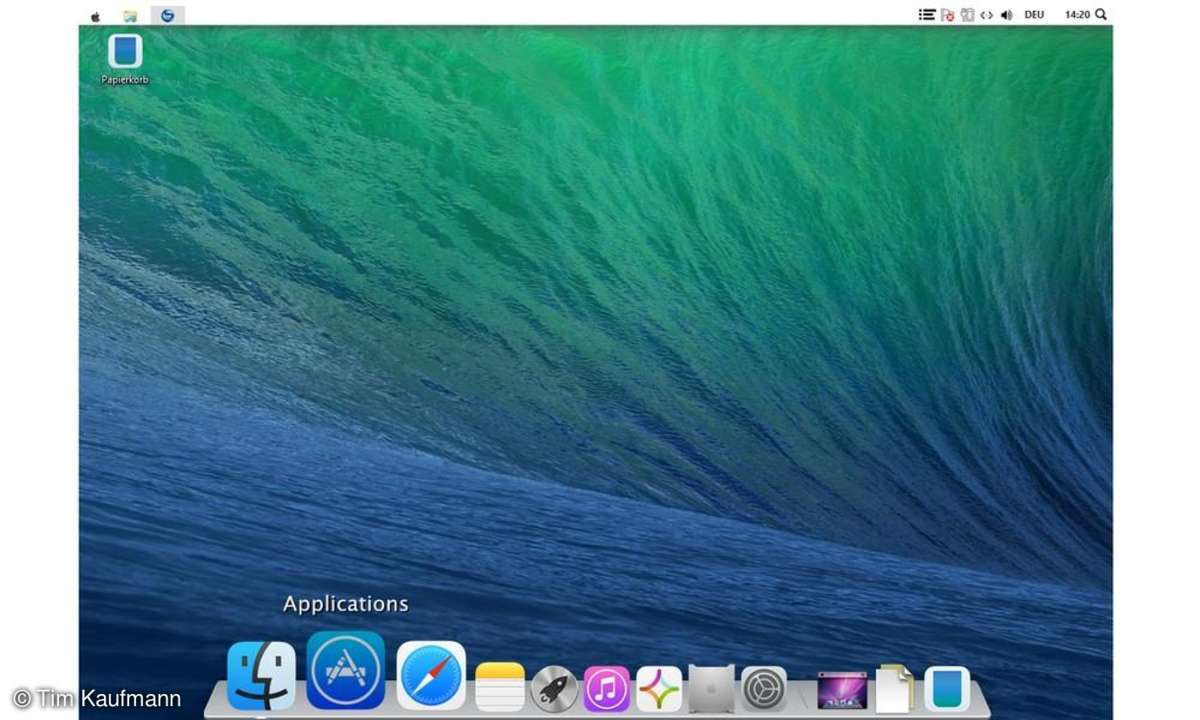Open System Preferences gear in dock
Screen dimensions: 1200x720
(x=764, y=688)
